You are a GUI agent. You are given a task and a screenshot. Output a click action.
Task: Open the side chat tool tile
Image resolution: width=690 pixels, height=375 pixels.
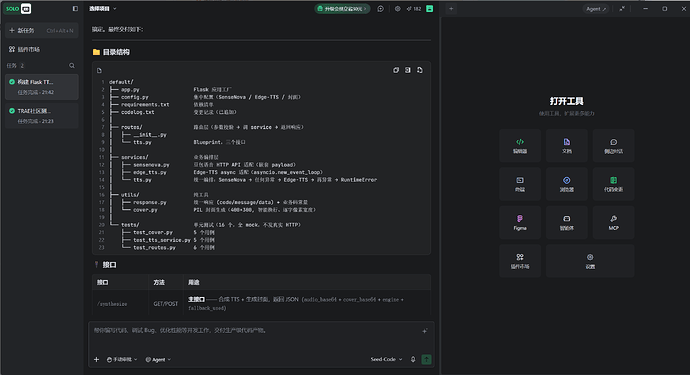[x=613, y=146]
